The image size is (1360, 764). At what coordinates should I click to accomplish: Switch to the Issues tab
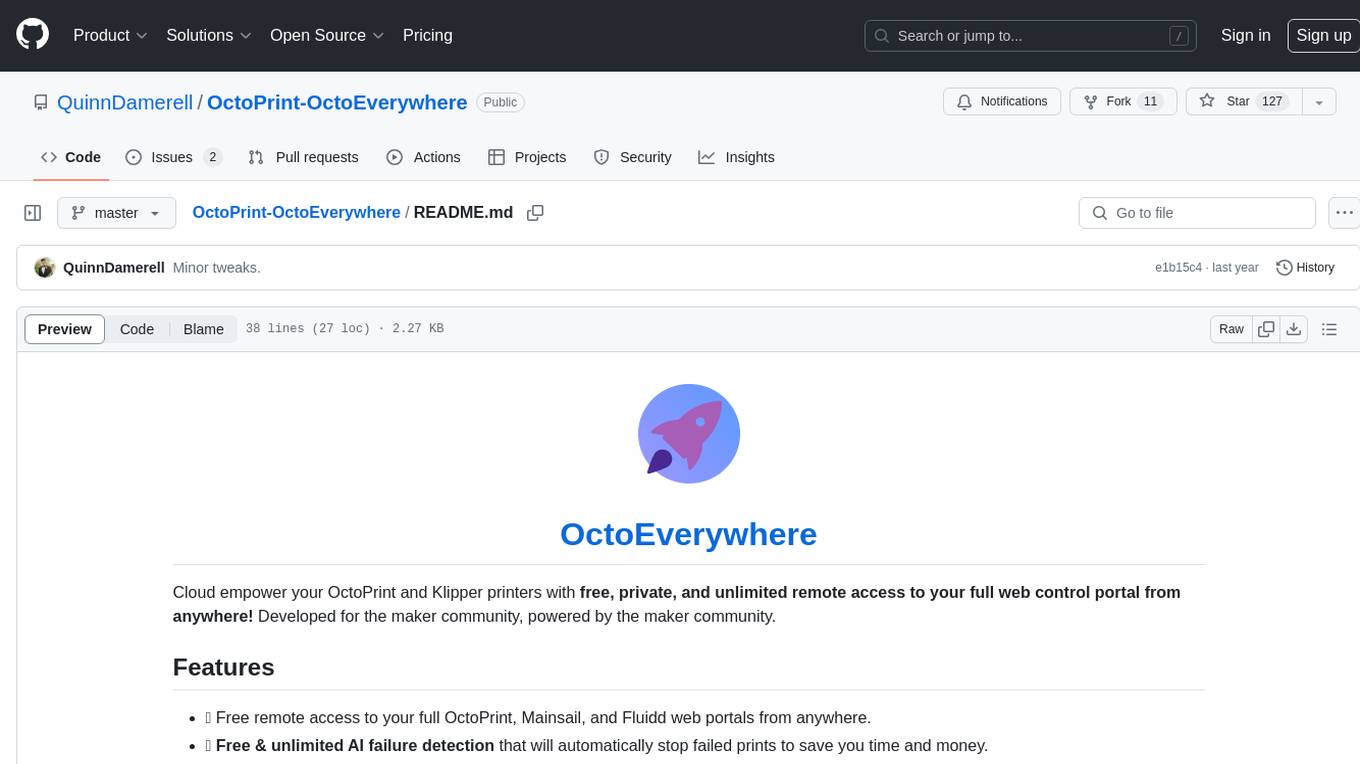(x=172, y=157)
